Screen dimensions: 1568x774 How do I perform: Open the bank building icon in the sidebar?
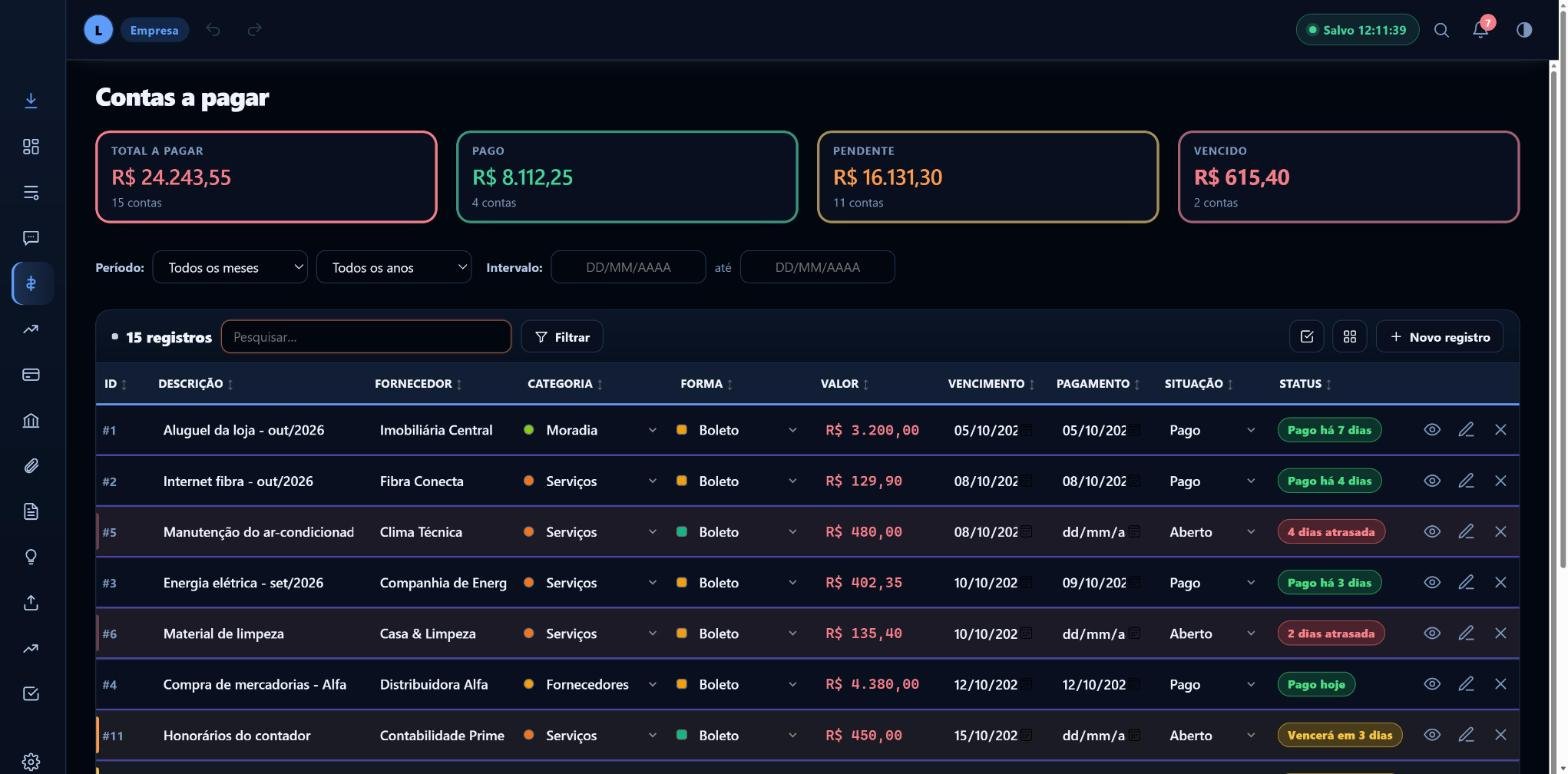pos(31,420)
